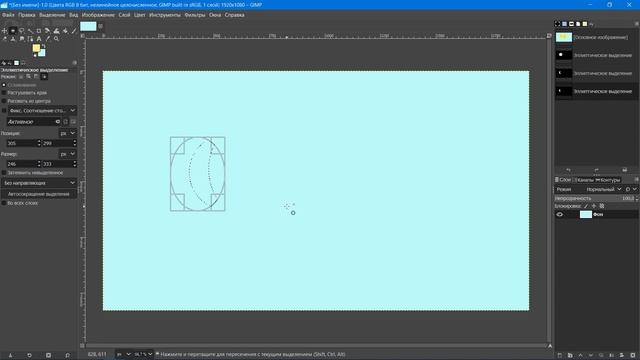Viewport: 640px width, 360px height.
Task: Select the Paintbrush tool
Action: pyautogui.click(x=74, y=31)
